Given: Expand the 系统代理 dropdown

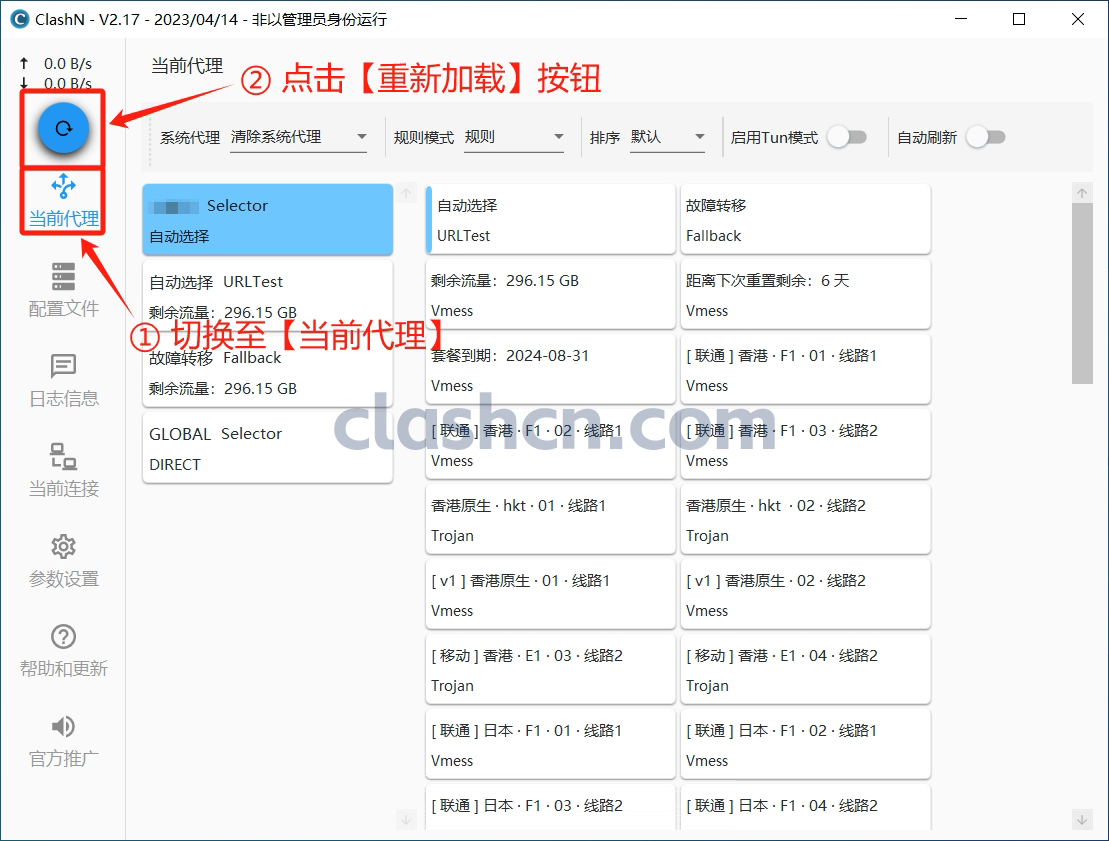Looking at the screenshot, I should click(x=298, y=137).
